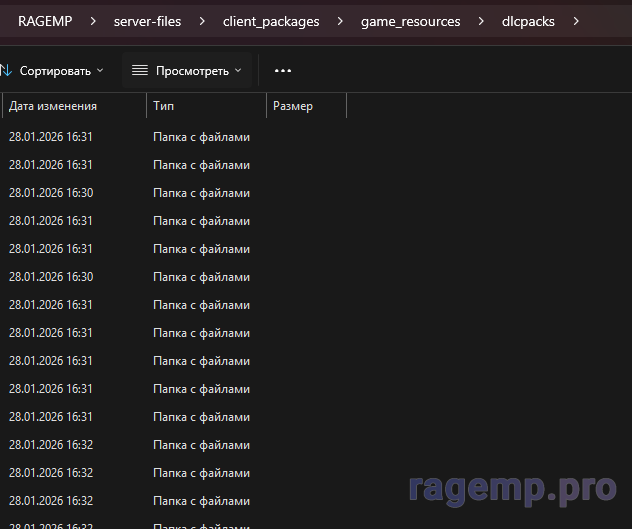Open the dropdown arrow next to Просмотреть
The width and height of the screenshot is (632, 529).
(238, 71)
